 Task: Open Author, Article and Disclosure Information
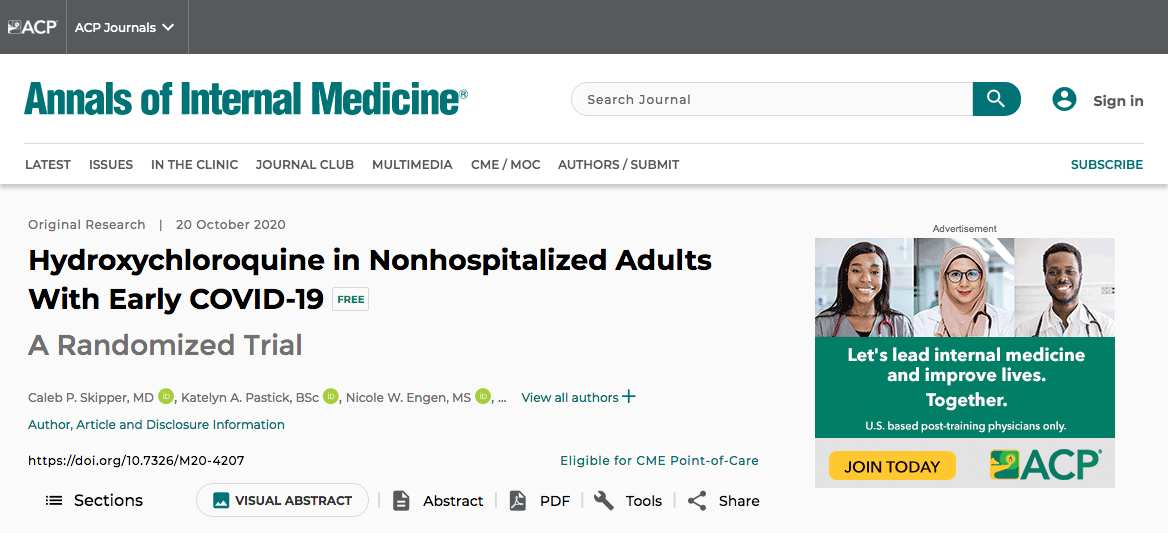click(x=156, y=425)
